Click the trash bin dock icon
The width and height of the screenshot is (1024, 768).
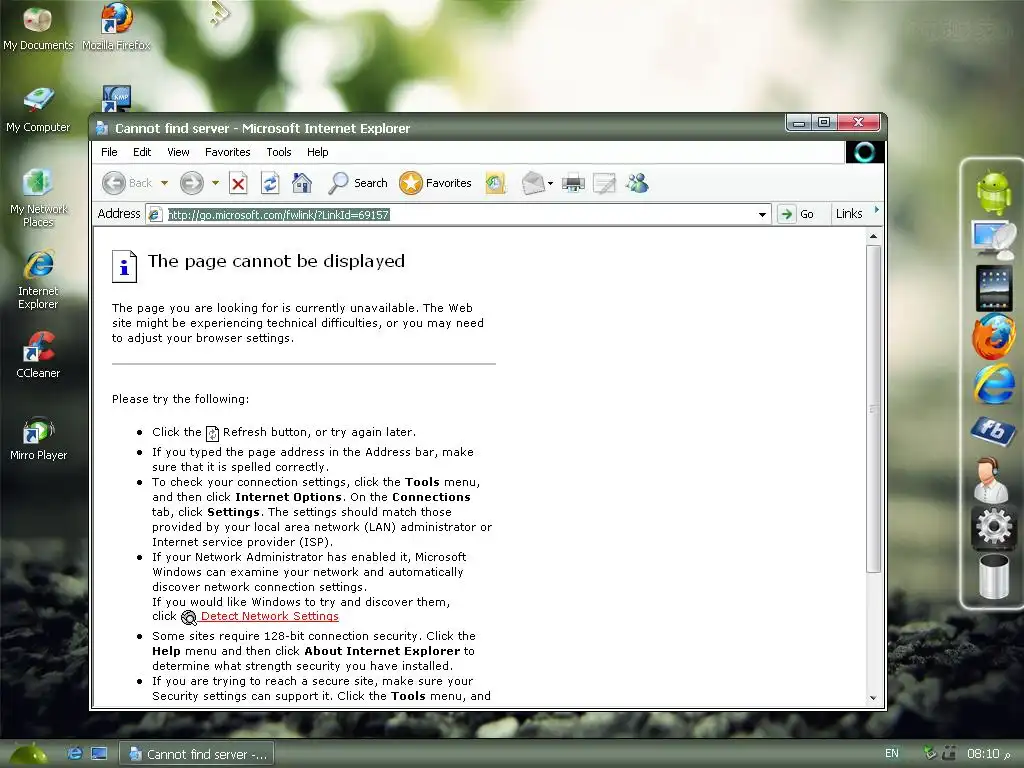point(993,575)
